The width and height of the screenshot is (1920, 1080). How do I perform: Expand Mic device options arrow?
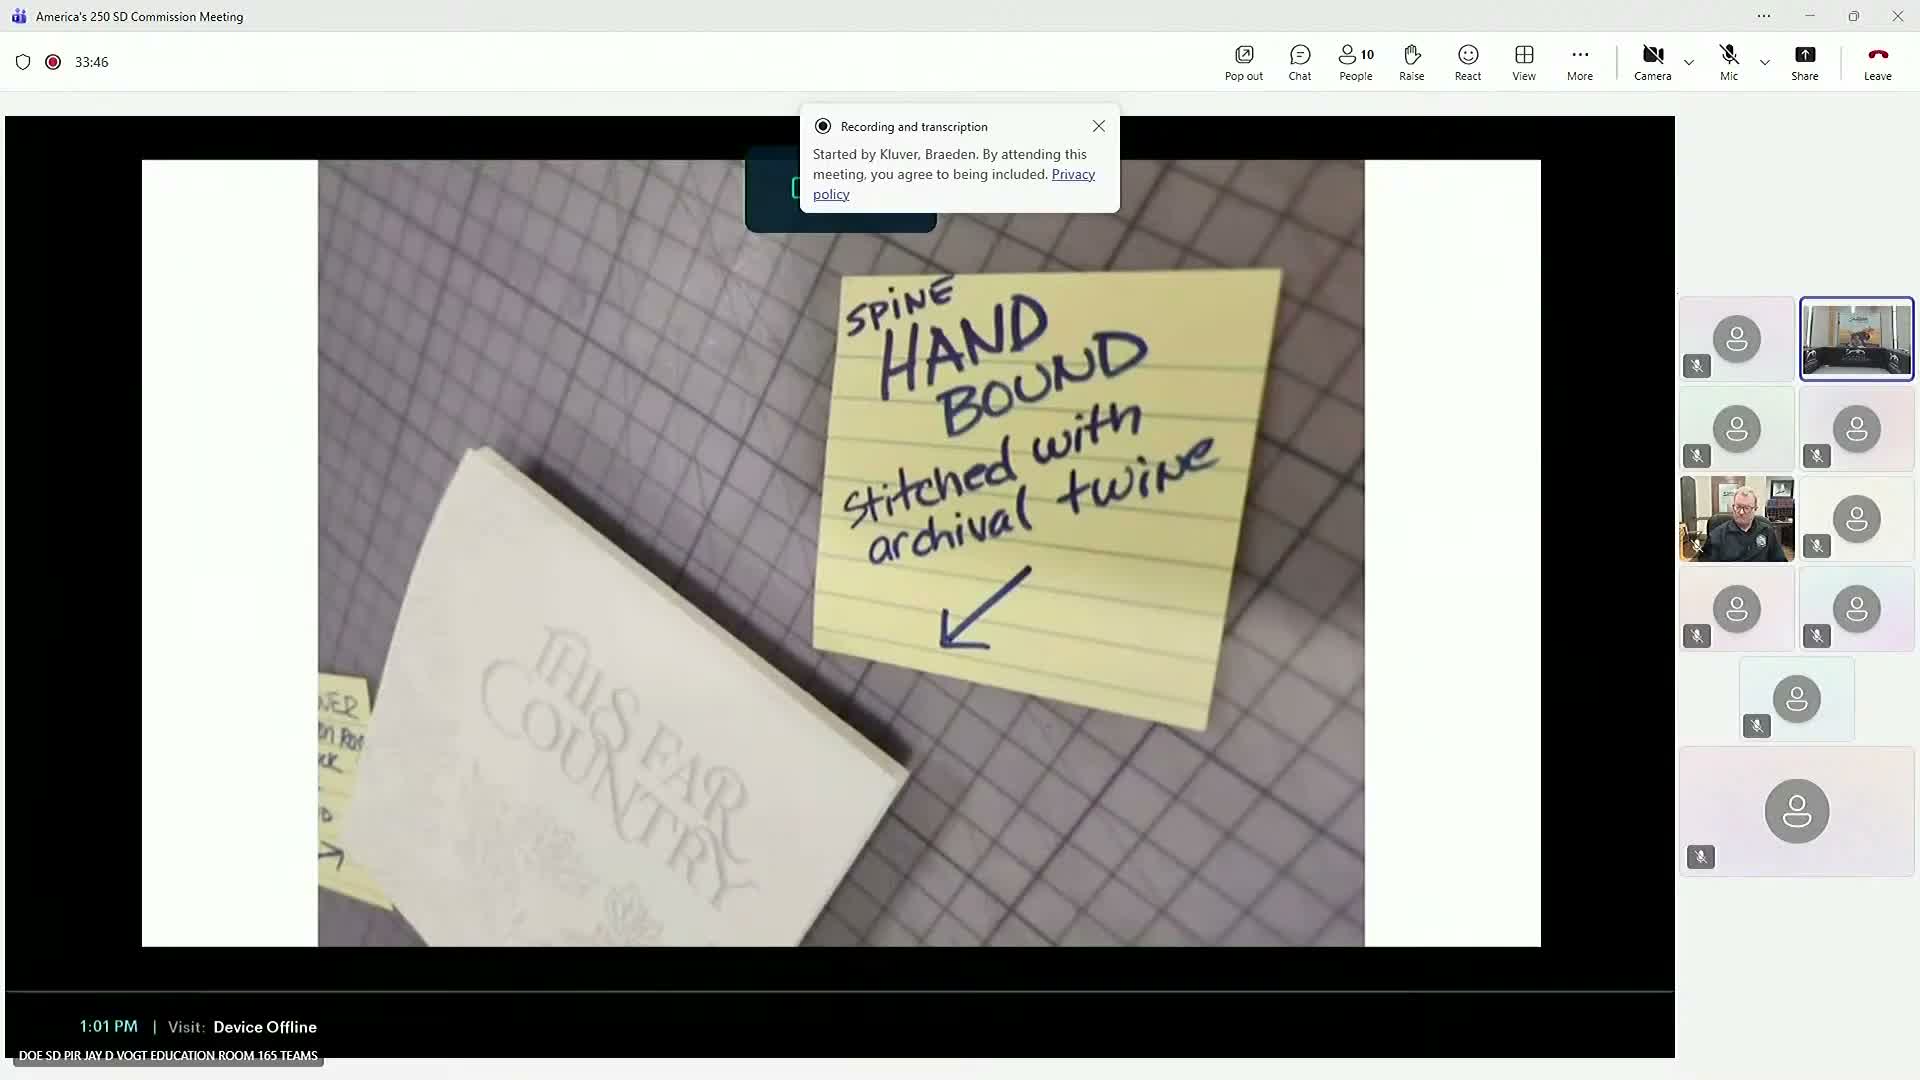[x=1765, y=62]
